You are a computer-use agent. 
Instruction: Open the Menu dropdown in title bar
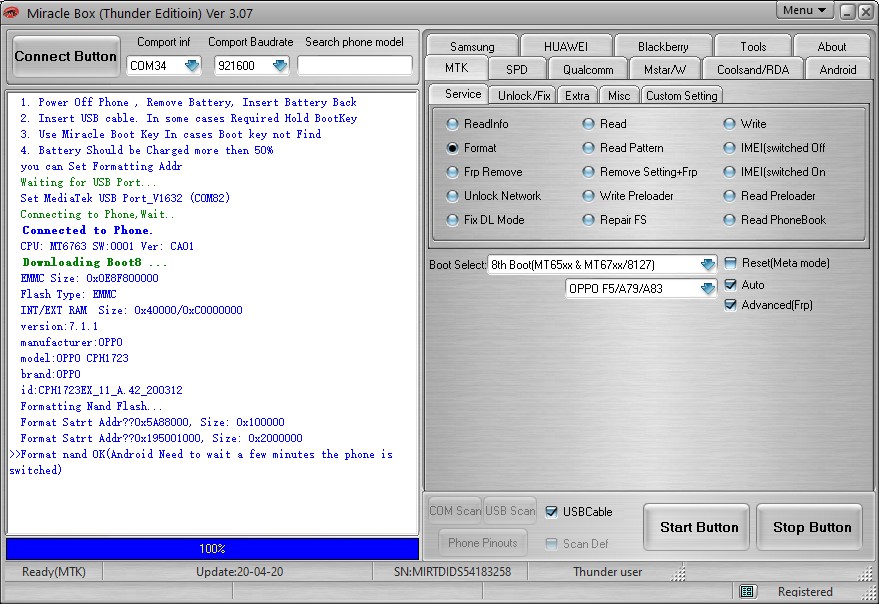[804, 10]
